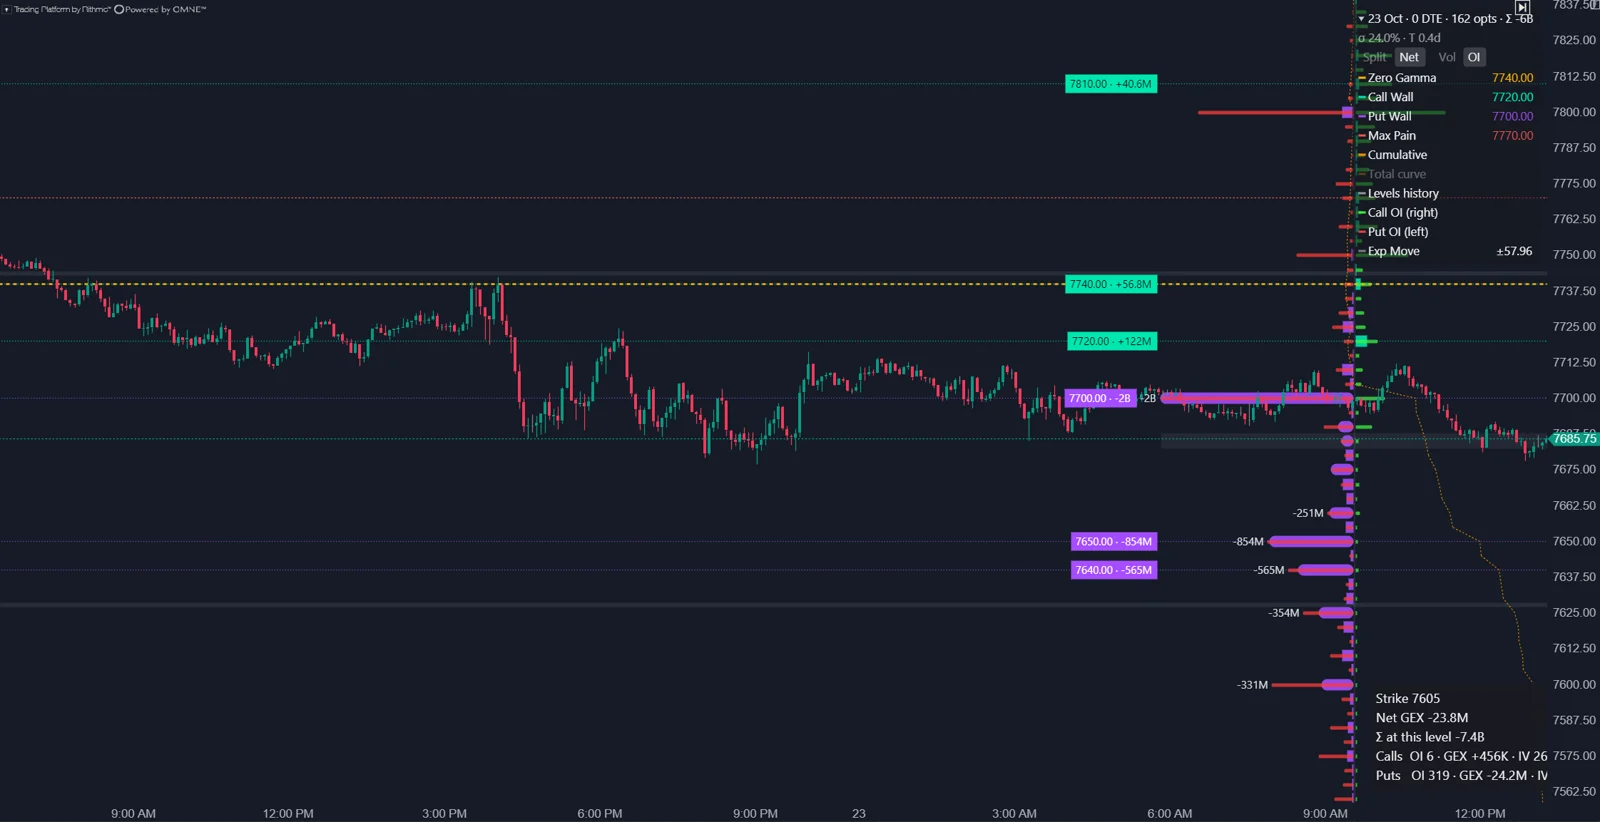Click the 9:00 PM time axis label
Image resolution: width=1600 pixels, height=822 pixels.
click(x=755, y=814)
